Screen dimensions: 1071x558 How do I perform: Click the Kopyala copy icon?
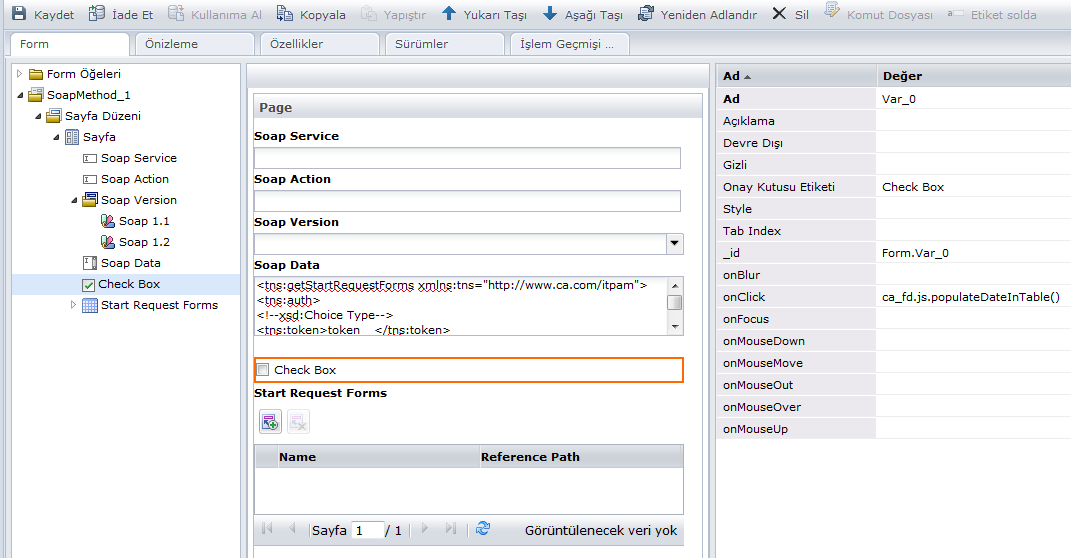pos(284,14)
